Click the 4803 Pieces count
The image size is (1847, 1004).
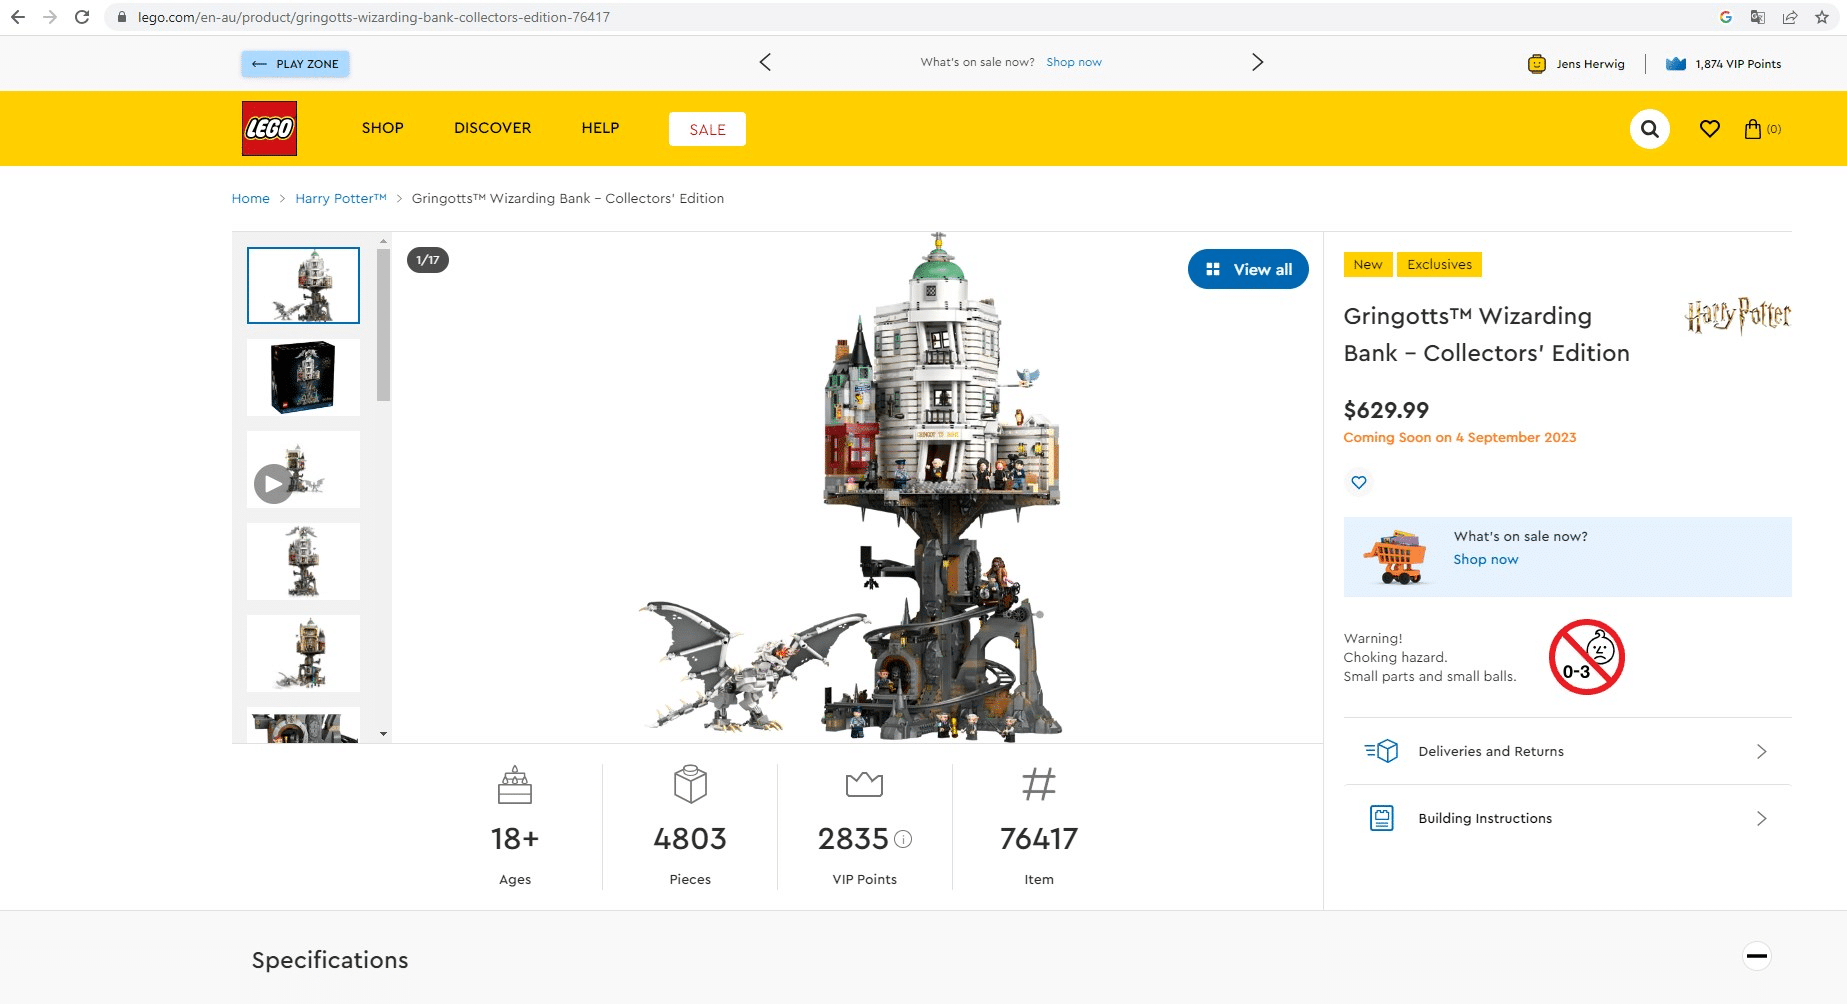[x=690, y=838]
